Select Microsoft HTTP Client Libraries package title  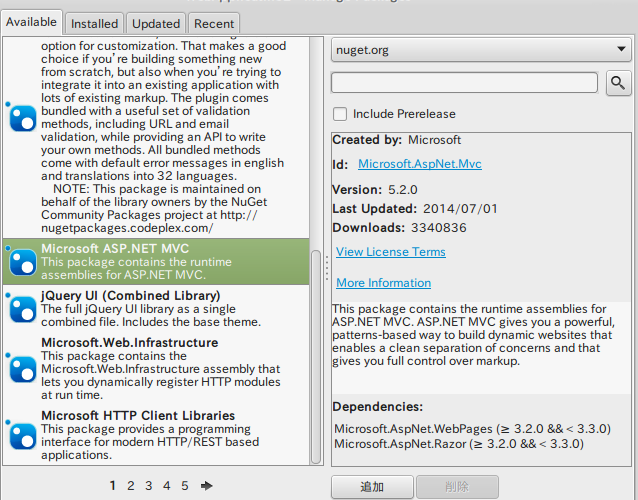[138, 415]
